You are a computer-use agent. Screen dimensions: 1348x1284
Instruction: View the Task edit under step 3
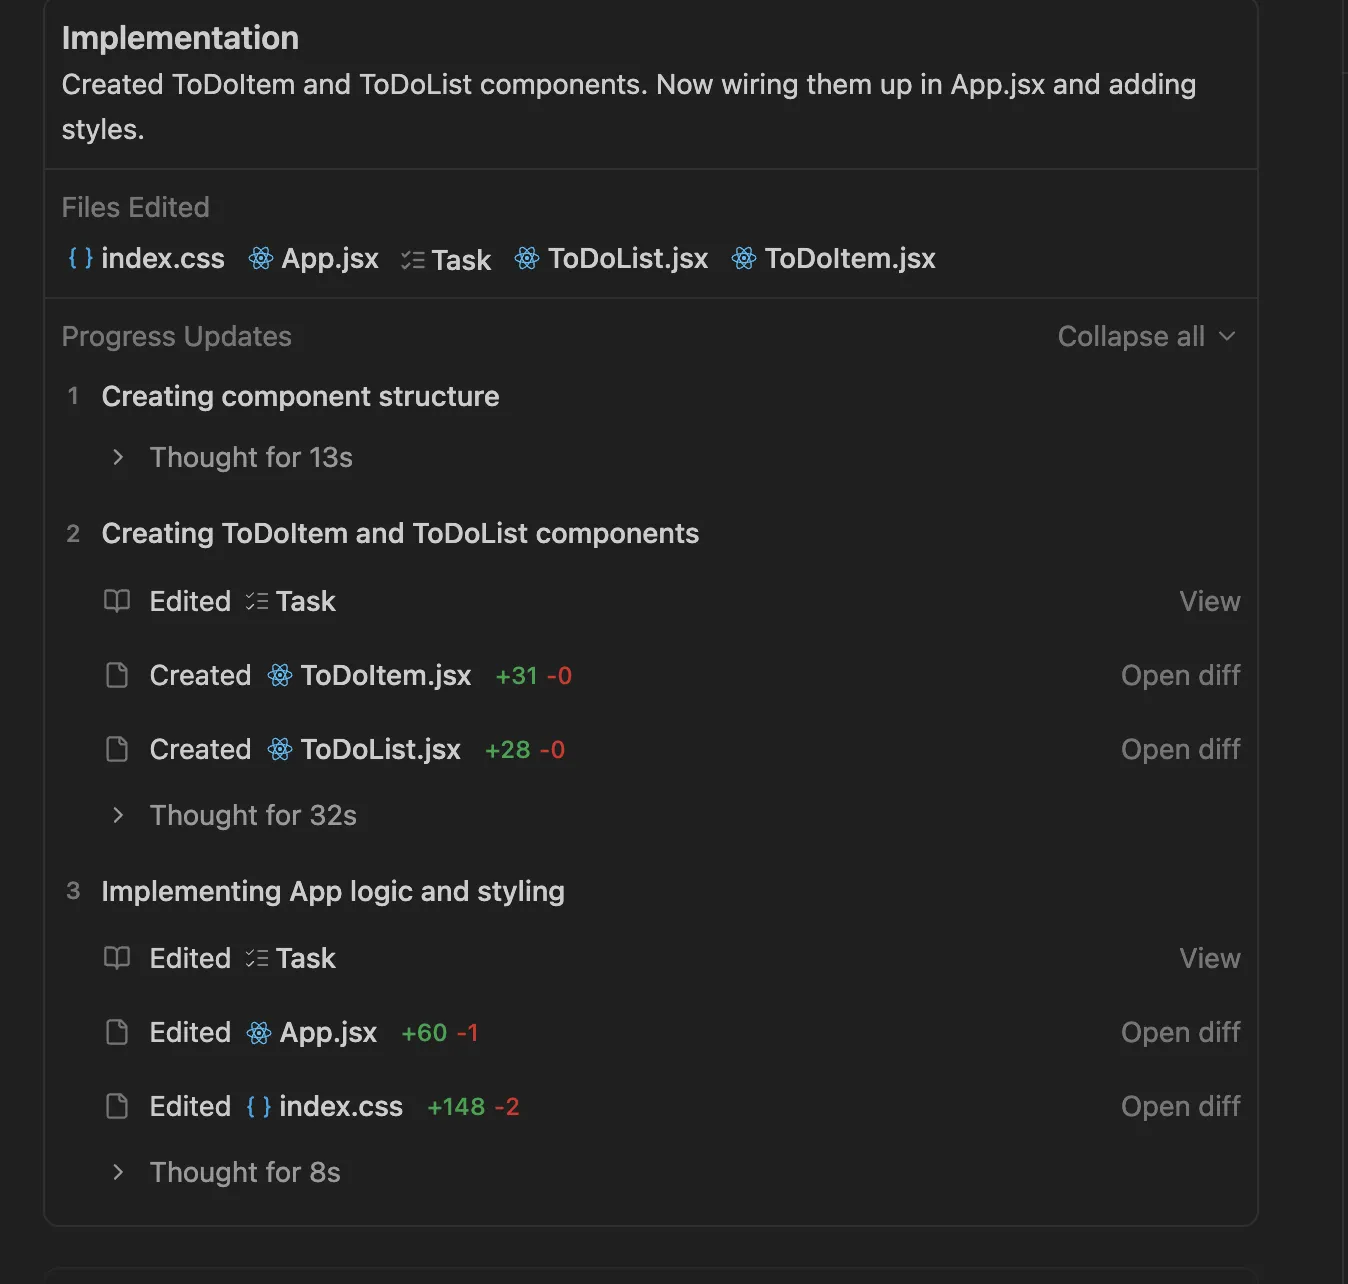[1209, 958]
